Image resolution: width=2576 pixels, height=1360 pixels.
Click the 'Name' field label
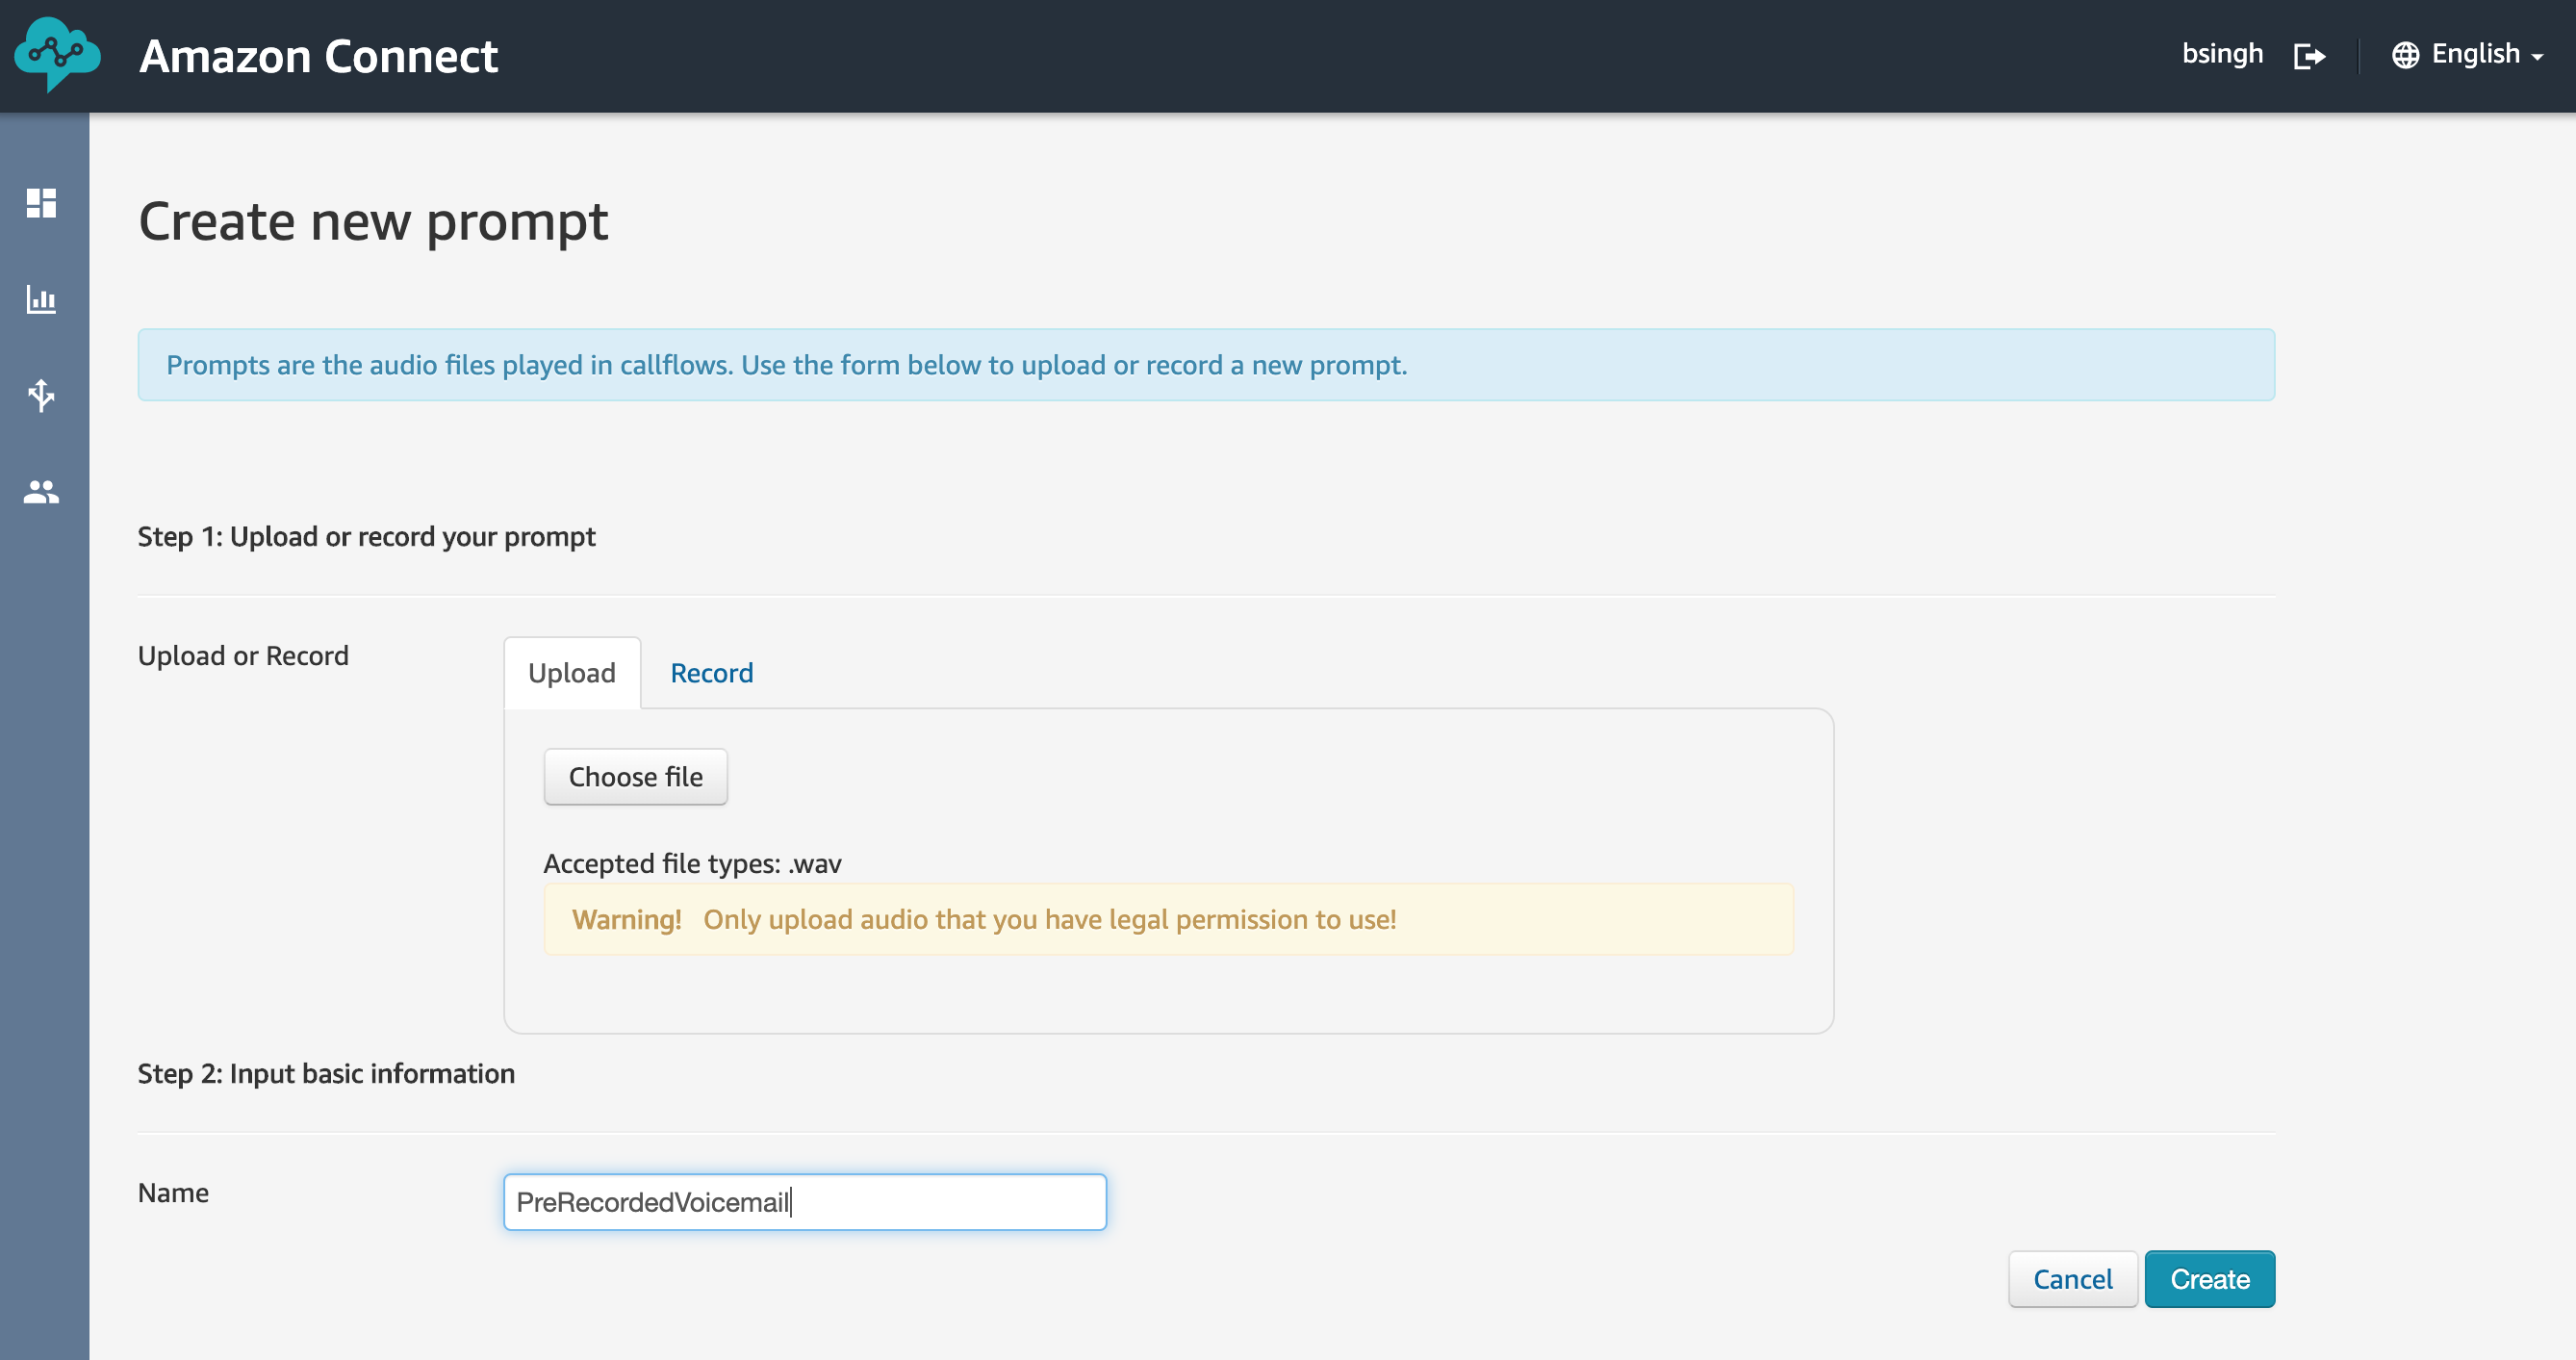click(173, 1193)
